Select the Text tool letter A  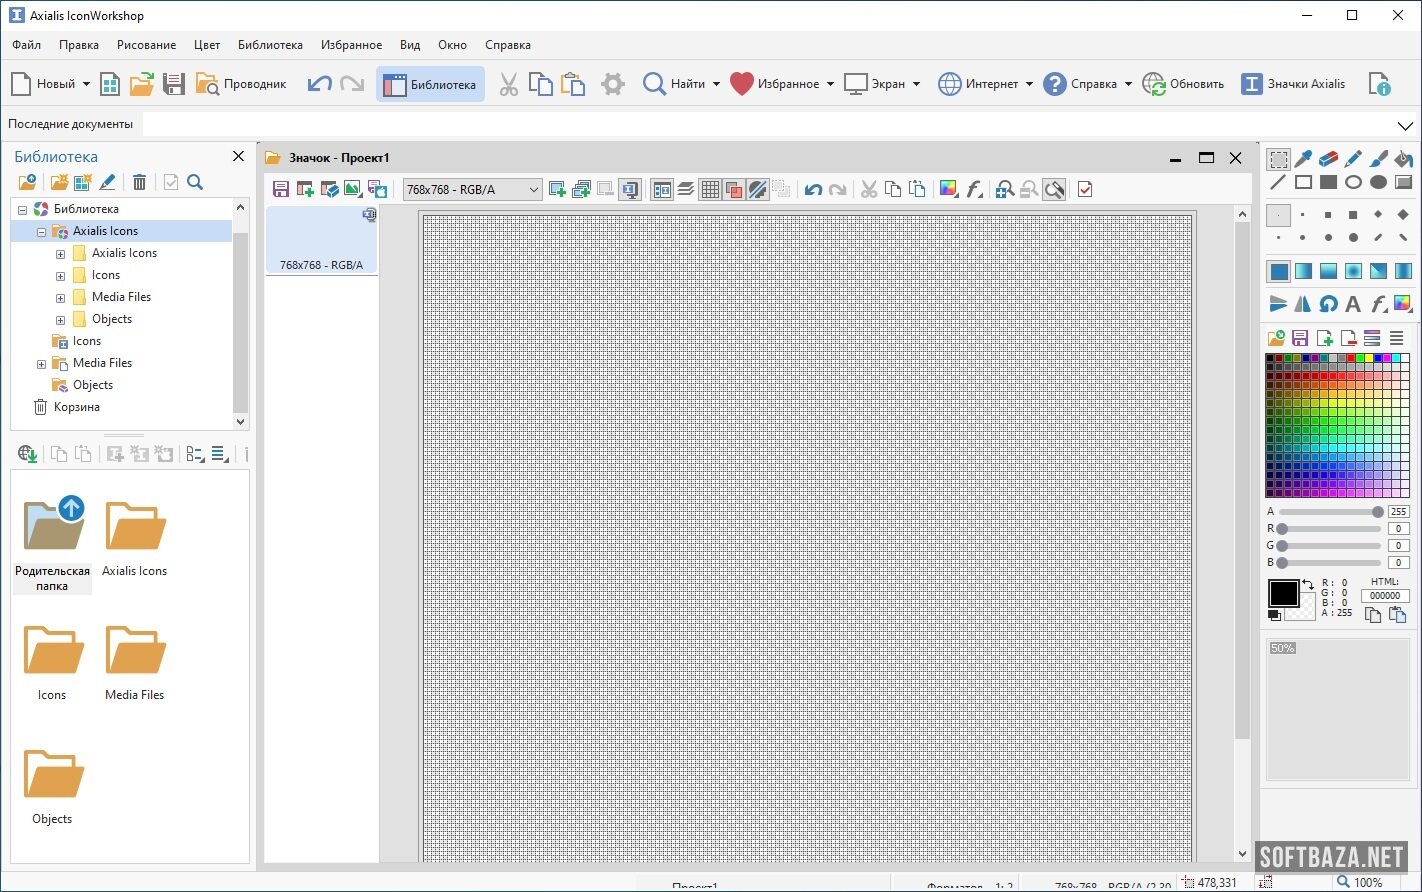1353,304
